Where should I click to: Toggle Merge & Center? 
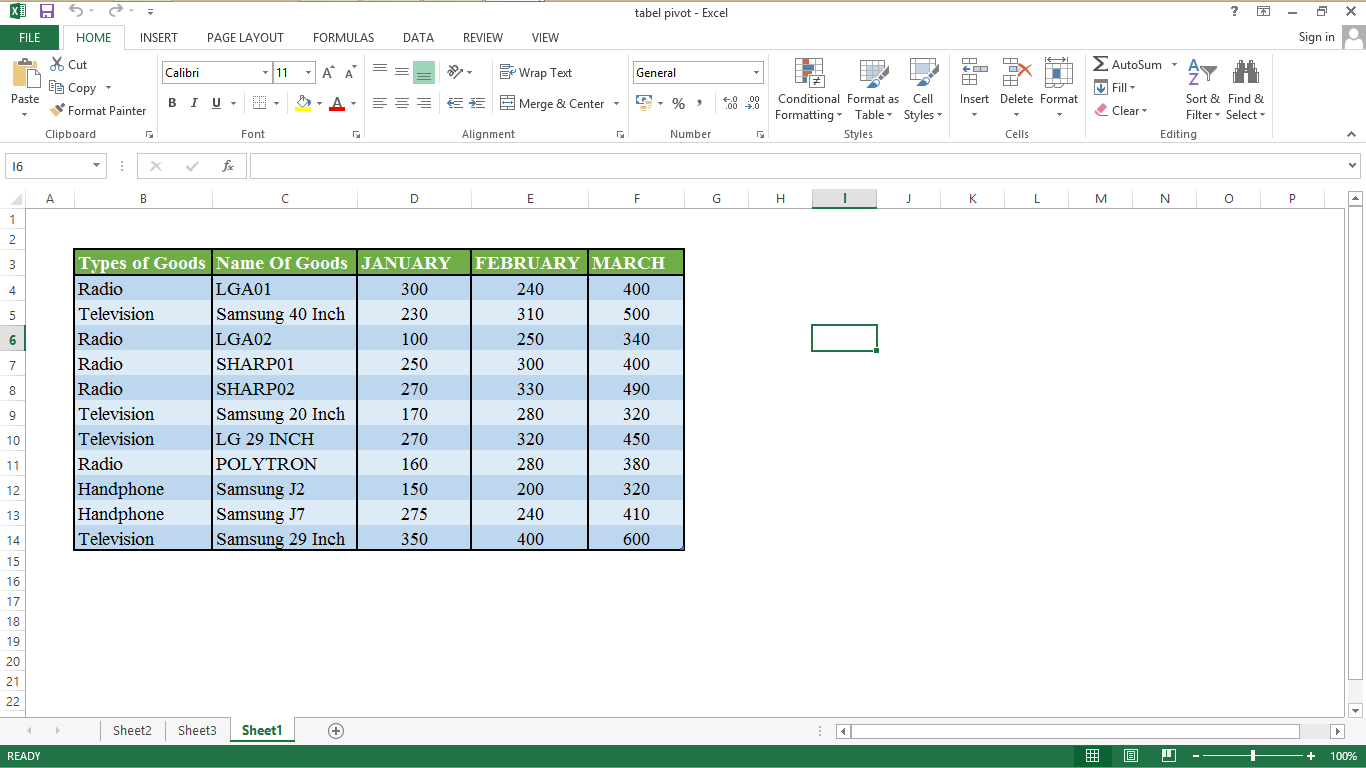coord(553,103)
